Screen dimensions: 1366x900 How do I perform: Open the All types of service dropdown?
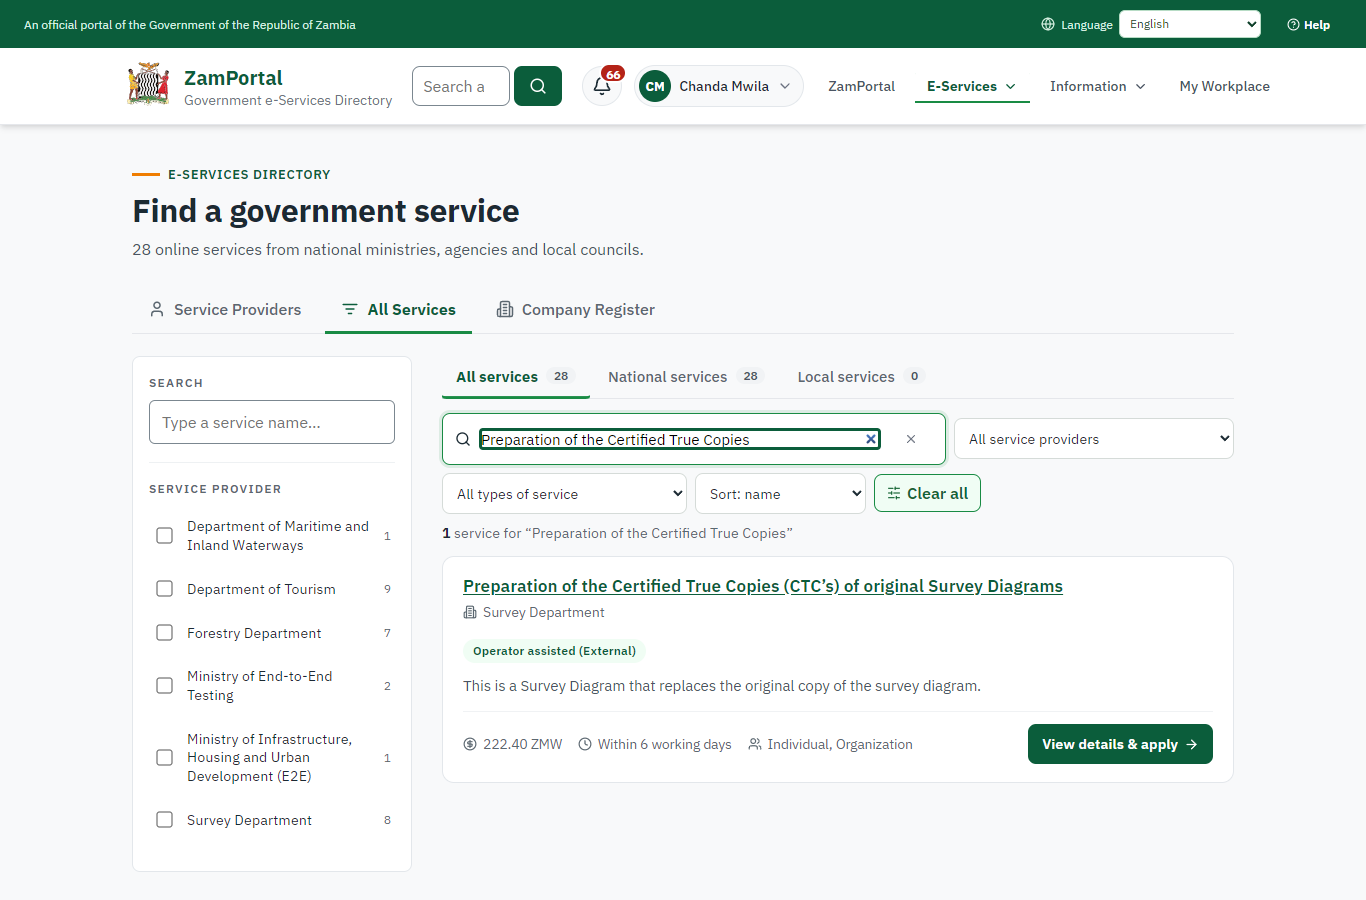pyautogui.click(x=565, y=494)
